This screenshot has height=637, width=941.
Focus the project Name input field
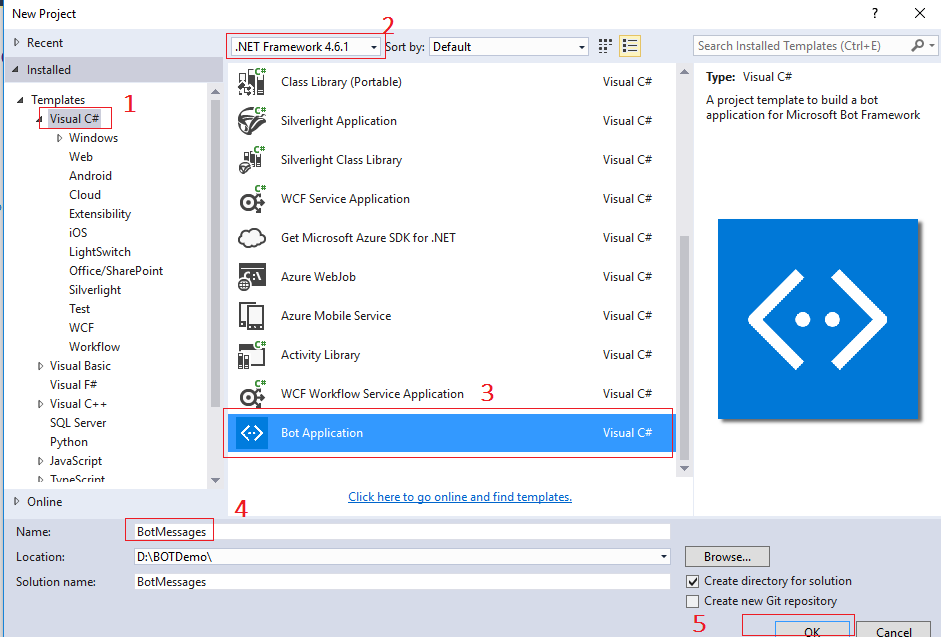tap(402, 531)
